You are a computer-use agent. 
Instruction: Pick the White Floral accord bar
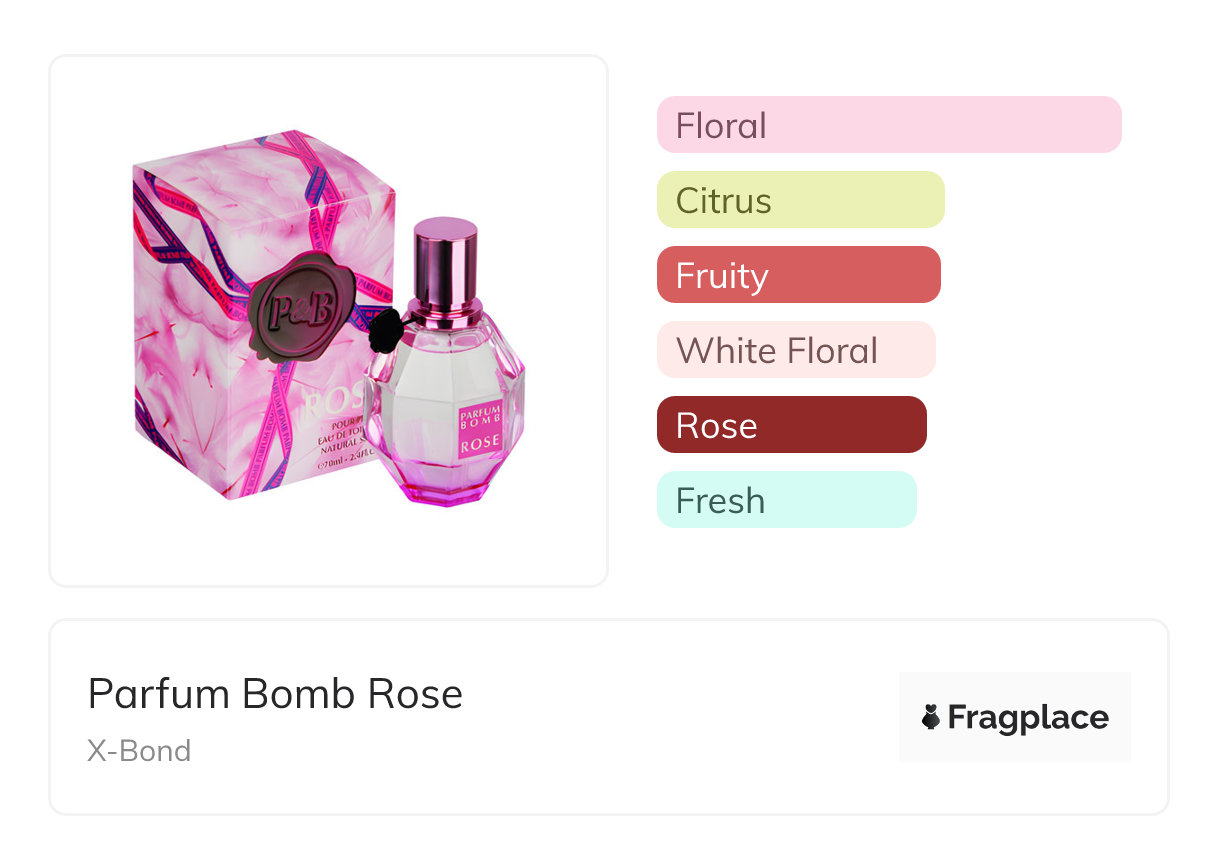[x=795, y=350]
